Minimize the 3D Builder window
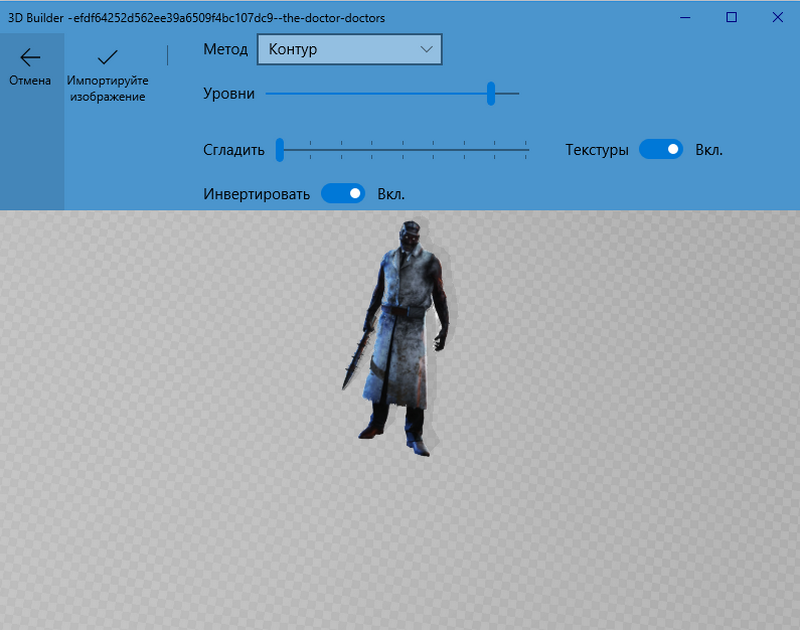The height and width of the screenshot is (630, 800). pyautogui.click(x=685, y=17)
